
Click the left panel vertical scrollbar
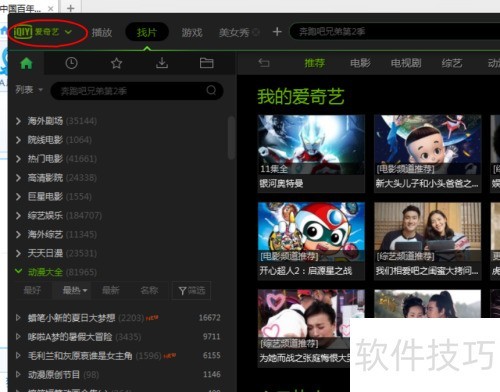(x=232, y=138)
